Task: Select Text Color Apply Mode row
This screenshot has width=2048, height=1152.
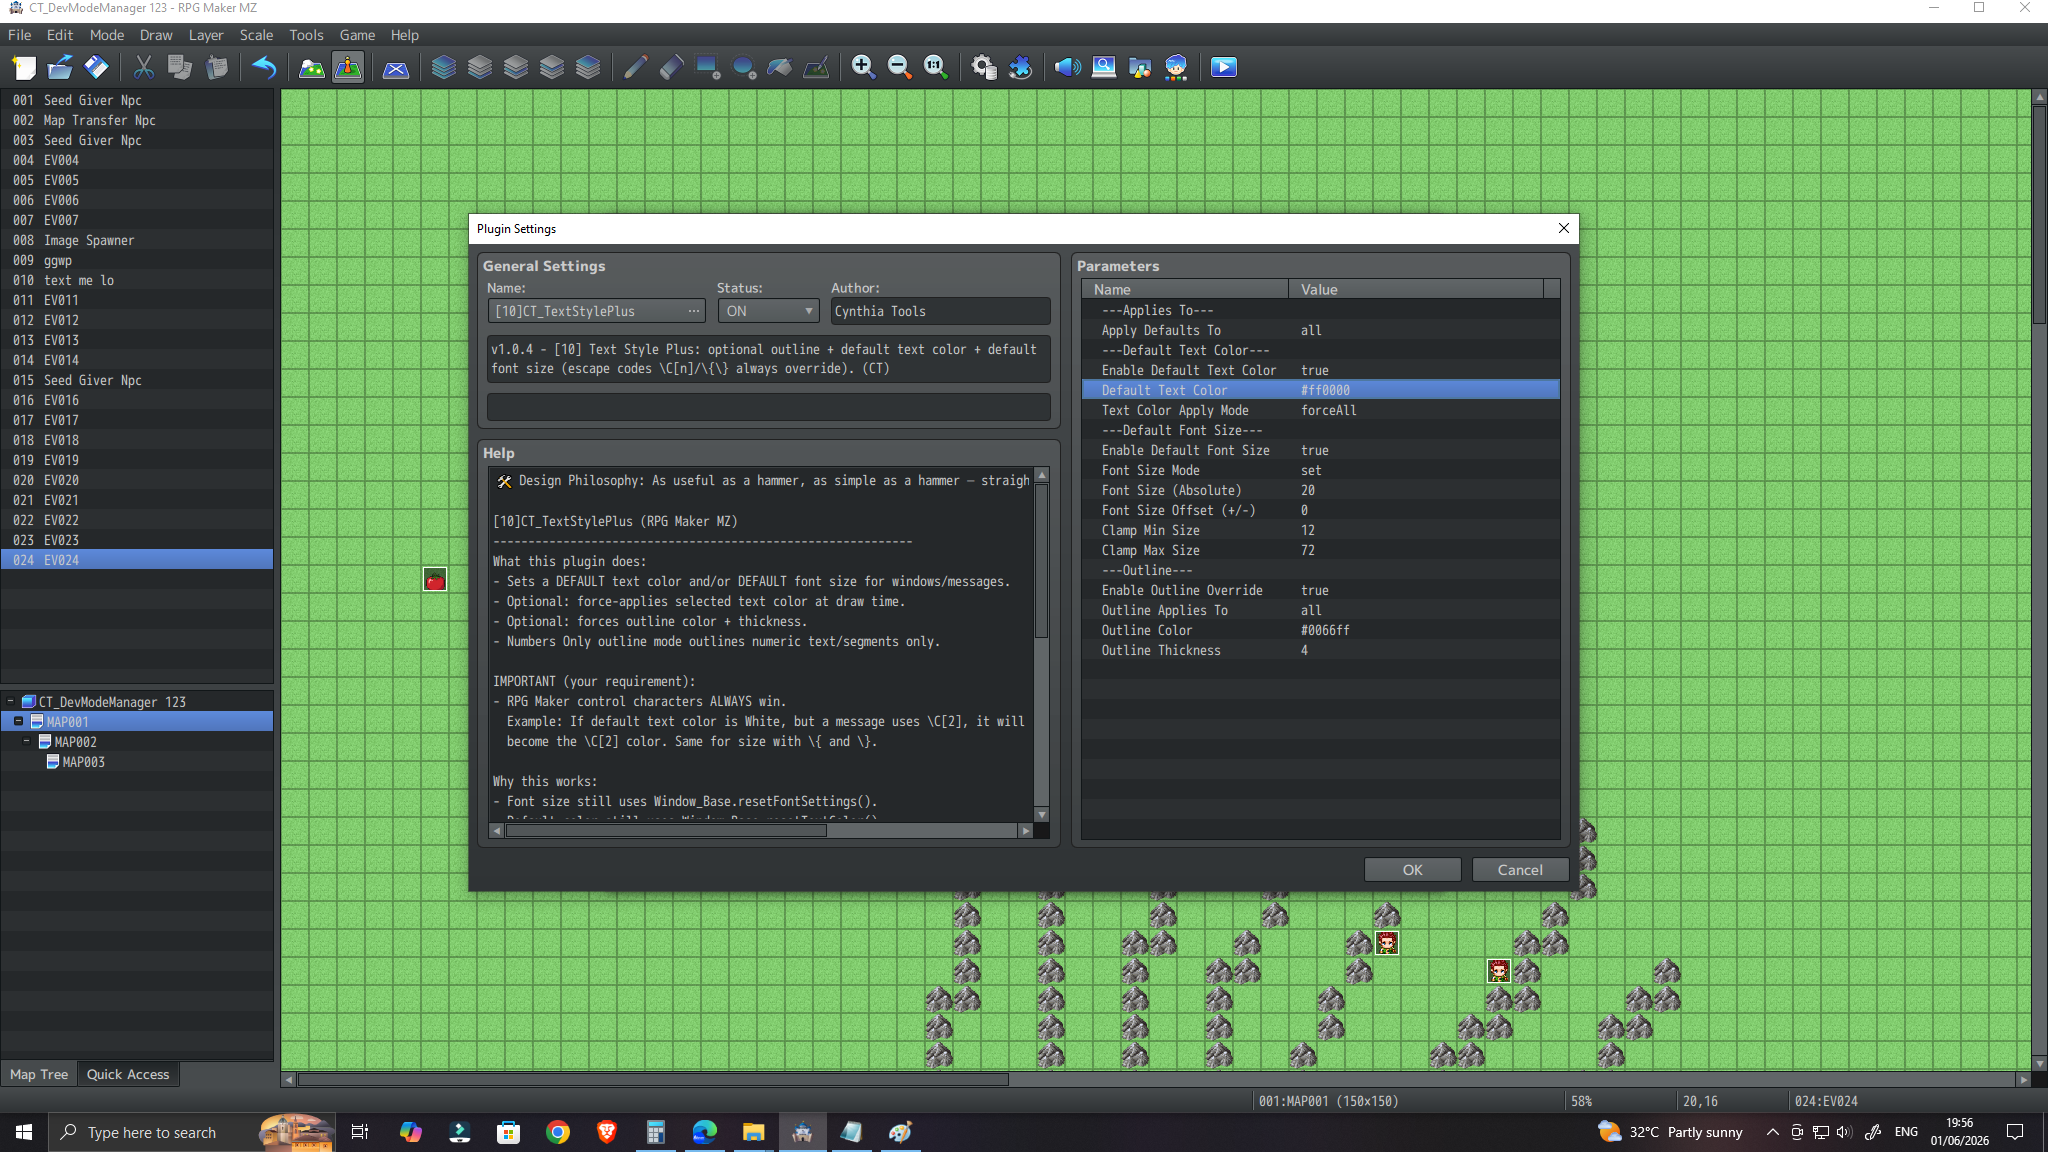Action: (1320, 410)
